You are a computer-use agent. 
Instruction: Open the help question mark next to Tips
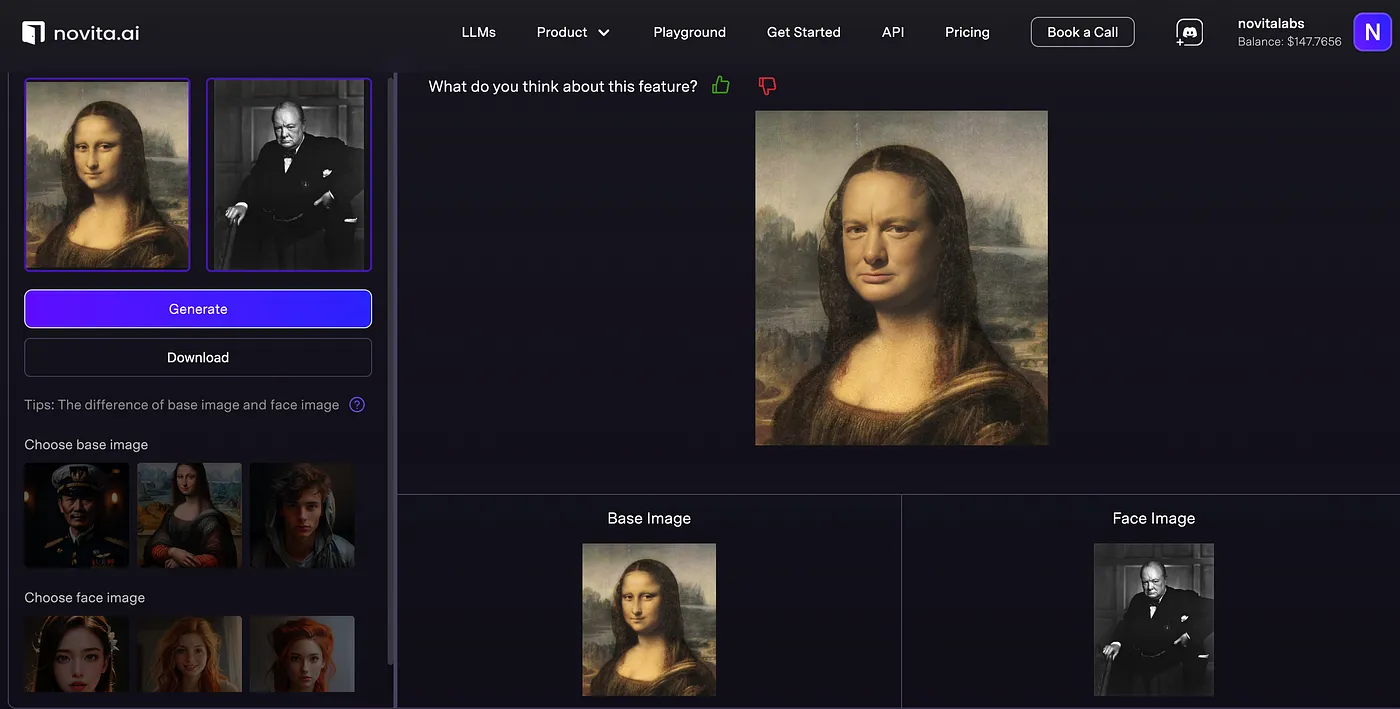click(x=357, y=405)
